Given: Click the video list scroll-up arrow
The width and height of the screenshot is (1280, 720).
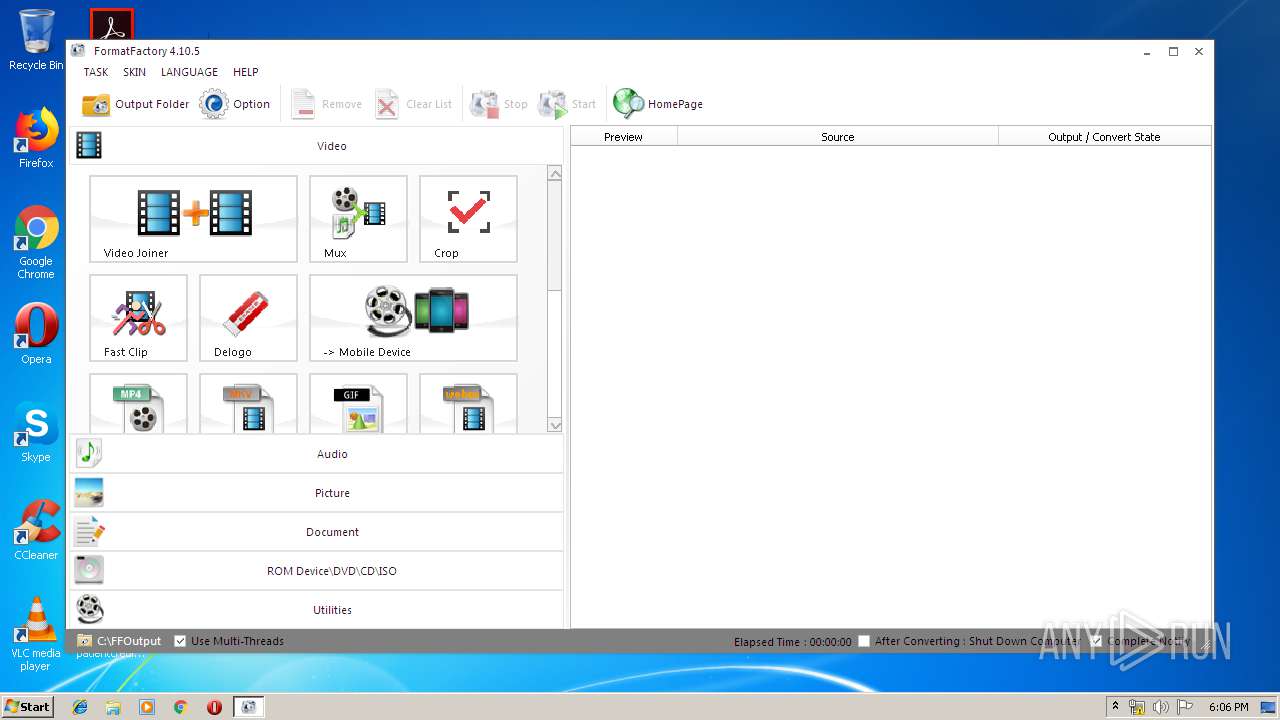Looking at the screenshot, I should [555, 174].
